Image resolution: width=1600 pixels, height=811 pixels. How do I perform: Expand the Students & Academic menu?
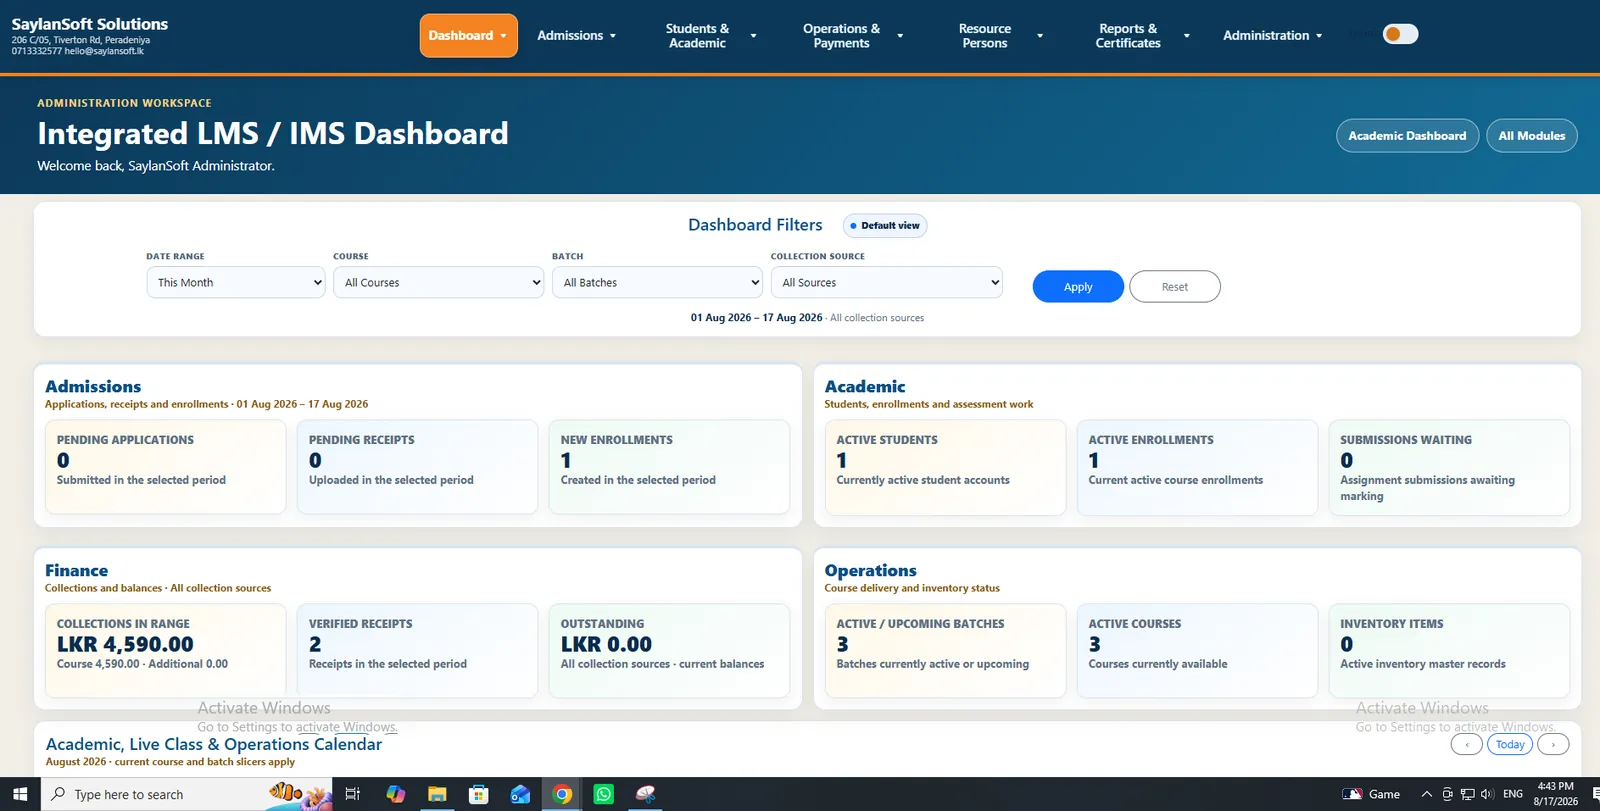[711, 36]
